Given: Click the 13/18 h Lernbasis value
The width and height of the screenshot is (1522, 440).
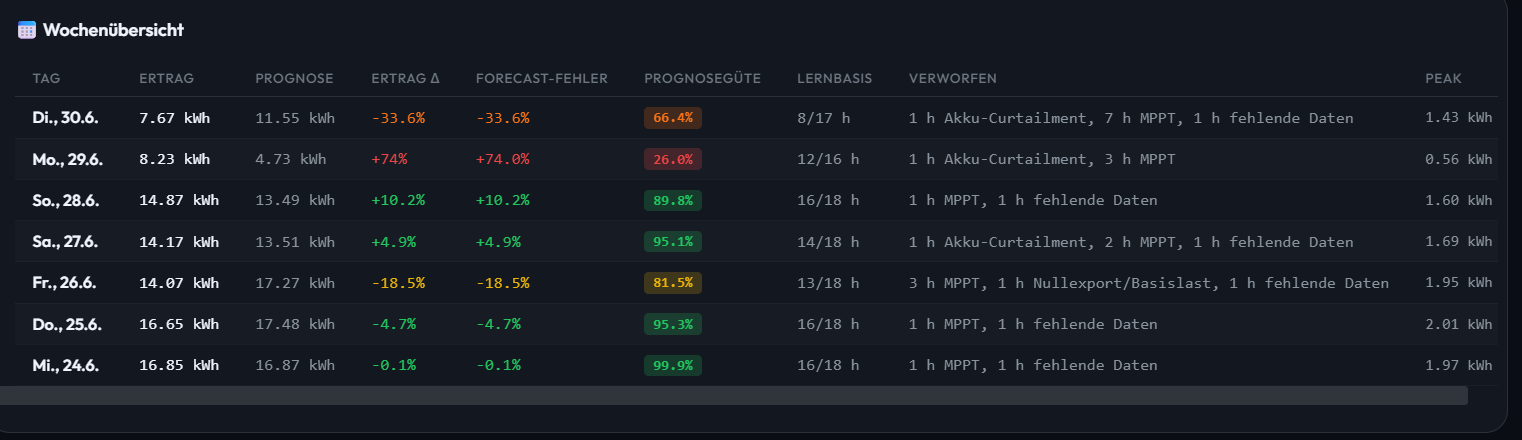Looking at the screenshot, I should pos(828,283).
